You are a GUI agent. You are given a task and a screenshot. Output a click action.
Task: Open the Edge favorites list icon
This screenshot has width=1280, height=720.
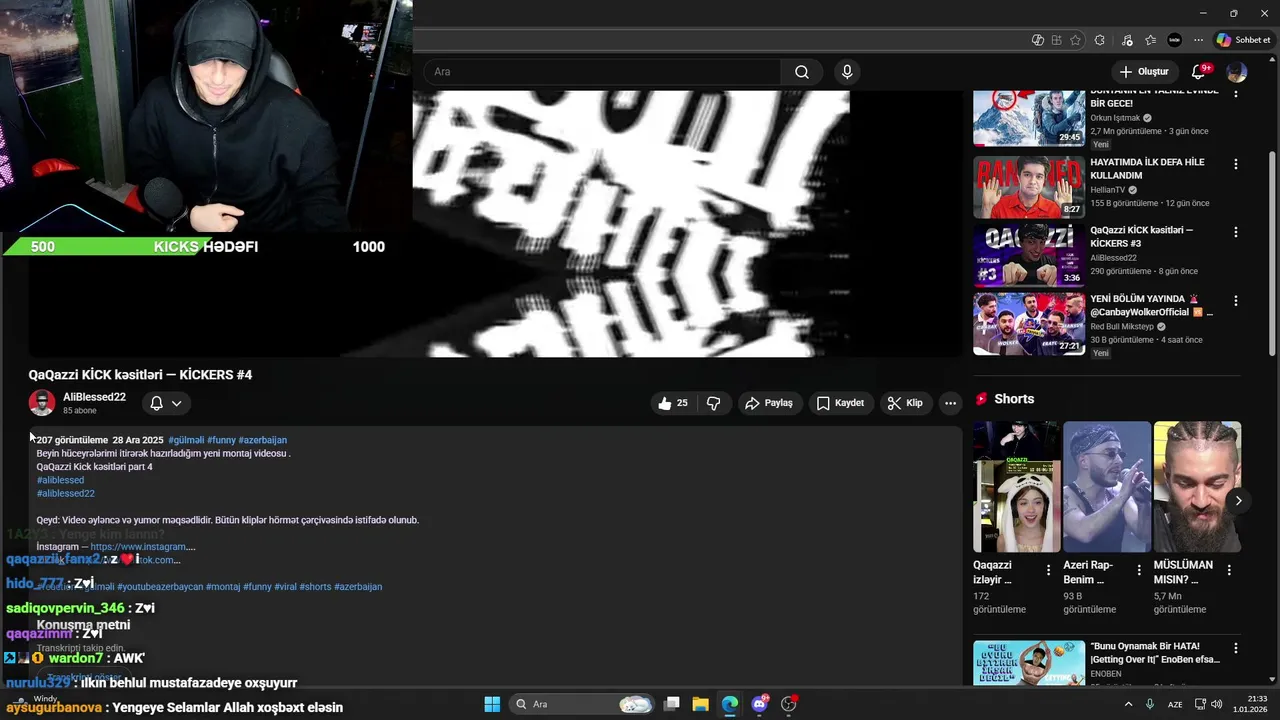point(1150,40)
